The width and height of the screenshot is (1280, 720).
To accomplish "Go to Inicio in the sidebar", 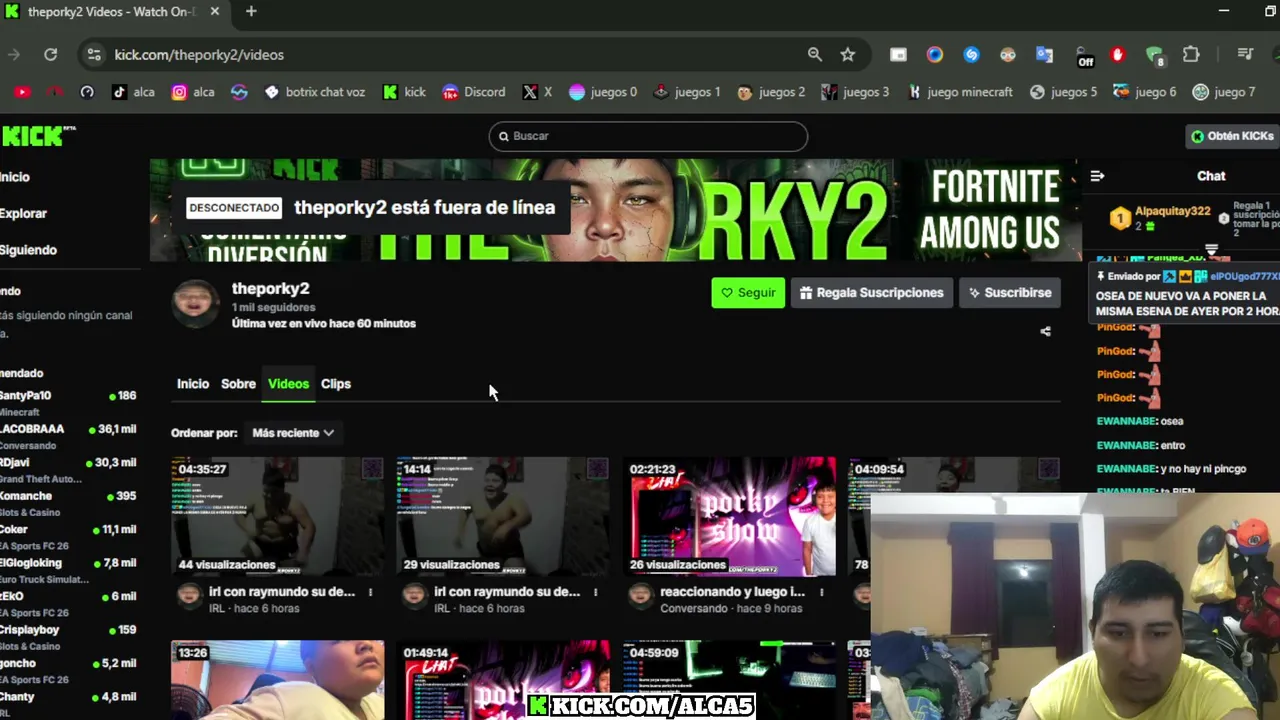I will pyautogui.click(x=15, y=177).
